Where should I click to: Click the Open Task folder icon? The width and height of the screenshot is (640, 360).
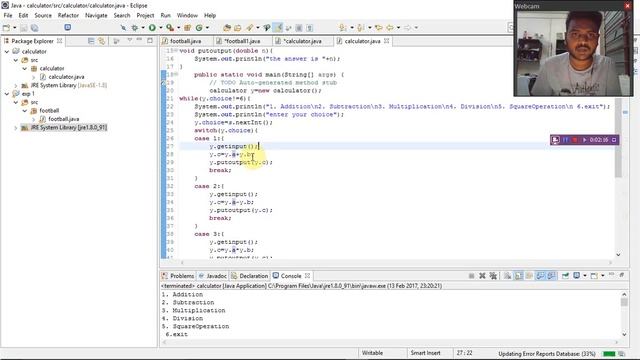238,28
